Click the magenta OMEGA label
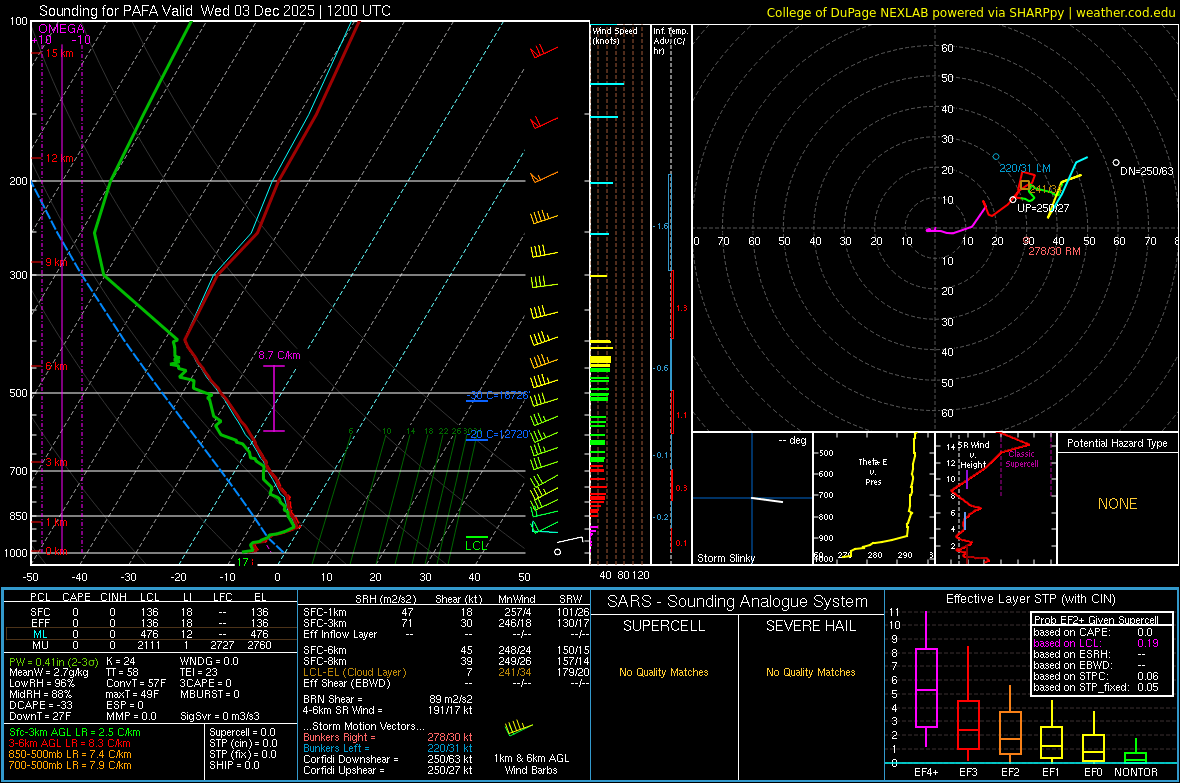This screenshot has width=1180, height=783. click(61, 29)
